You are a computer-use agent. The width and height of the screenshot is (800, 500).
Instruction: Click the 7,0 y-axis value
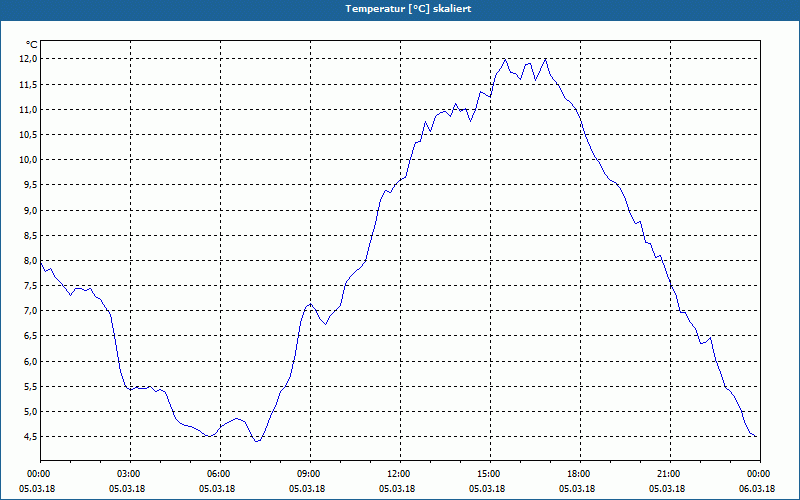(x=30, y=311)
